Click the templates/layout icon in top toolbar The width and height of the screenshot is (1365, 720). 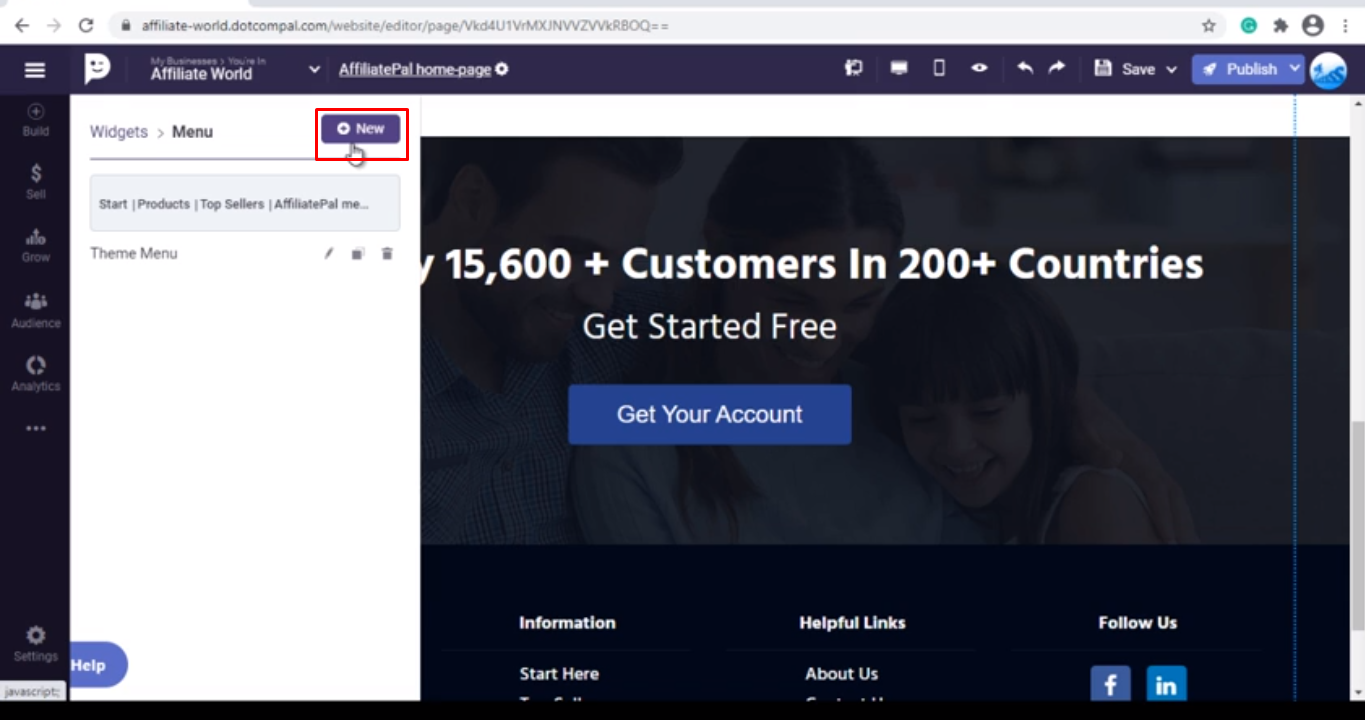pyautogui.click(x=853, y=68)
